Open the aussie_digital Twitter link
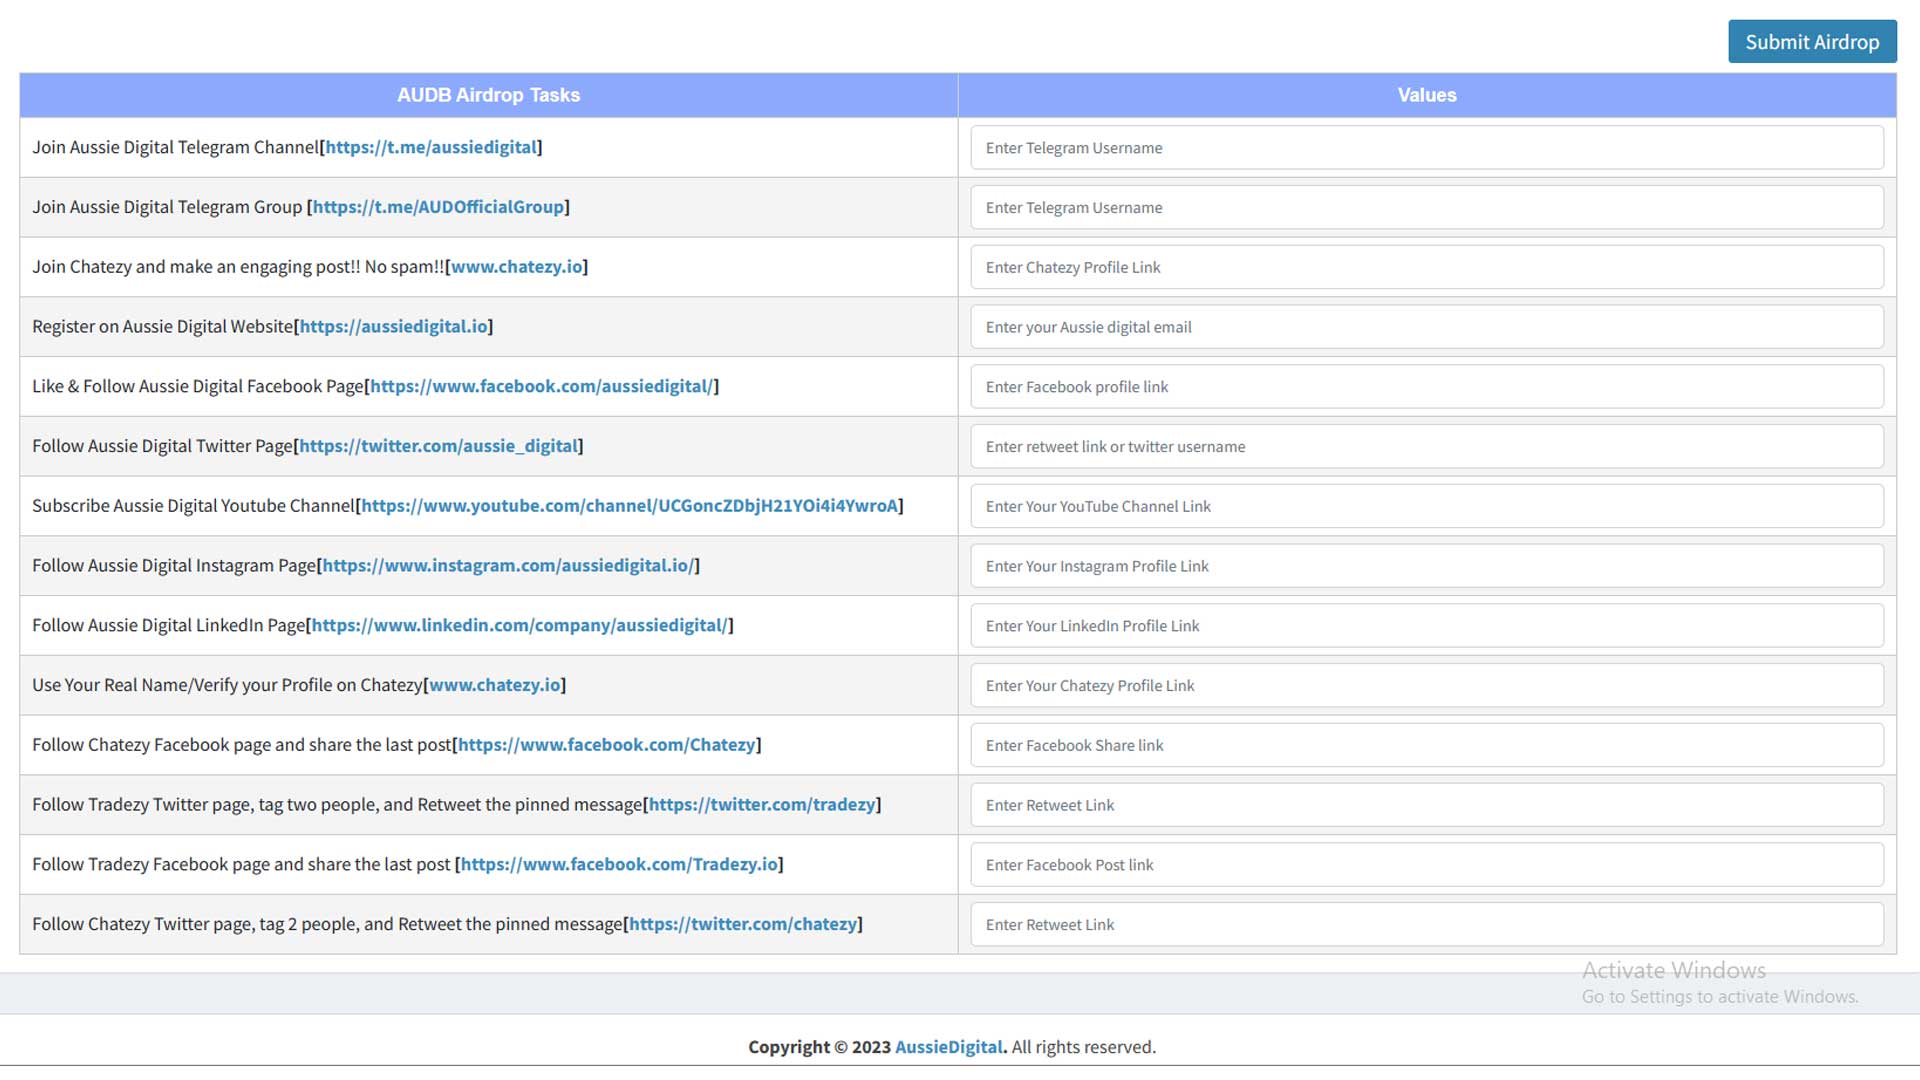This screenshot has height=1080, width=1920. click(x=439, y=446)
